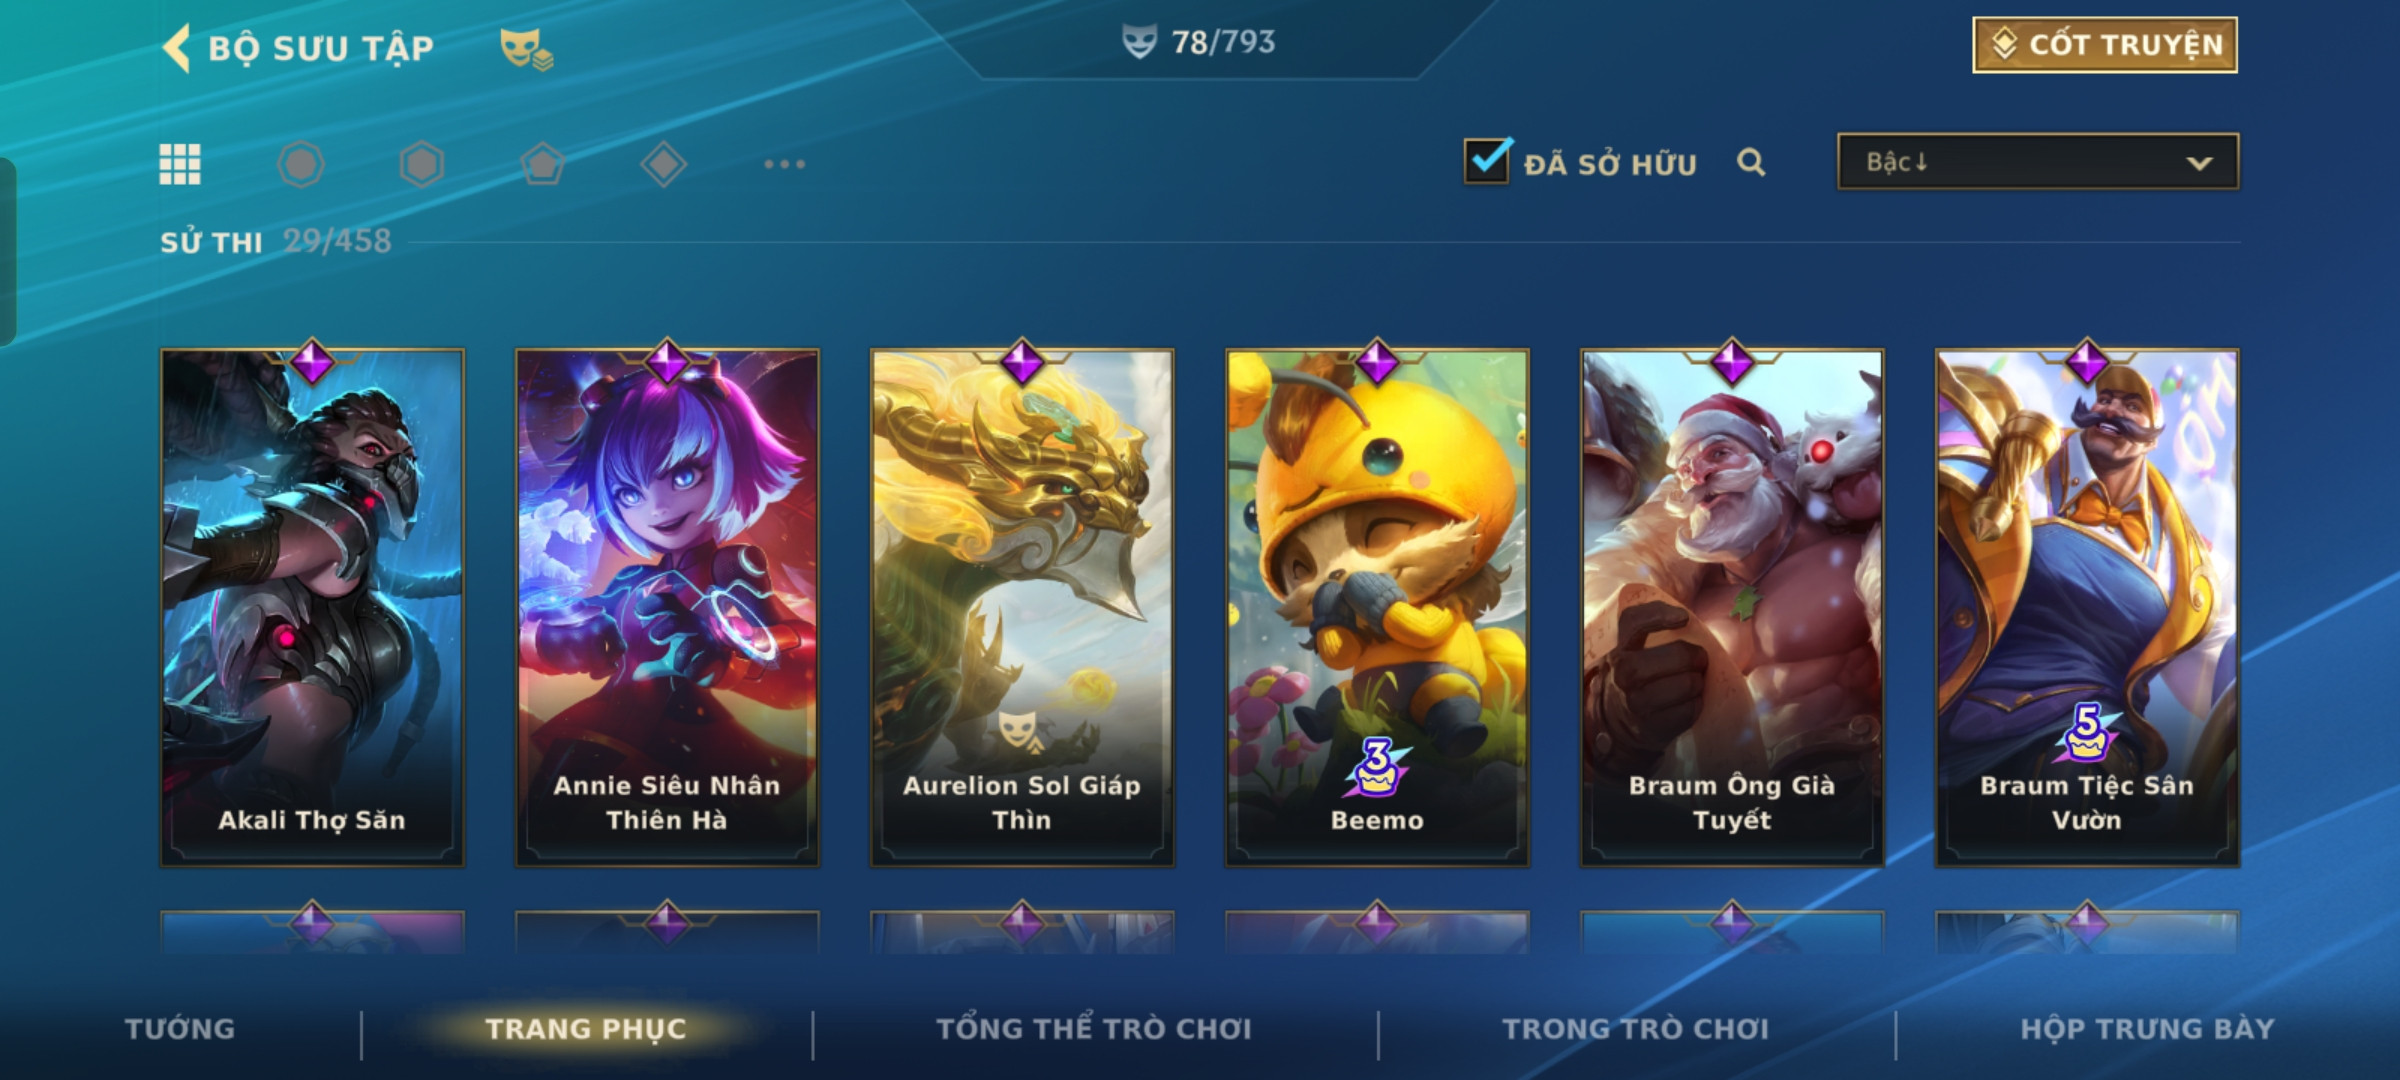The image size is (2400, 1080).
Task: Filter skins by pentagon rarity gem icon
Action: (x=543, y=164)
